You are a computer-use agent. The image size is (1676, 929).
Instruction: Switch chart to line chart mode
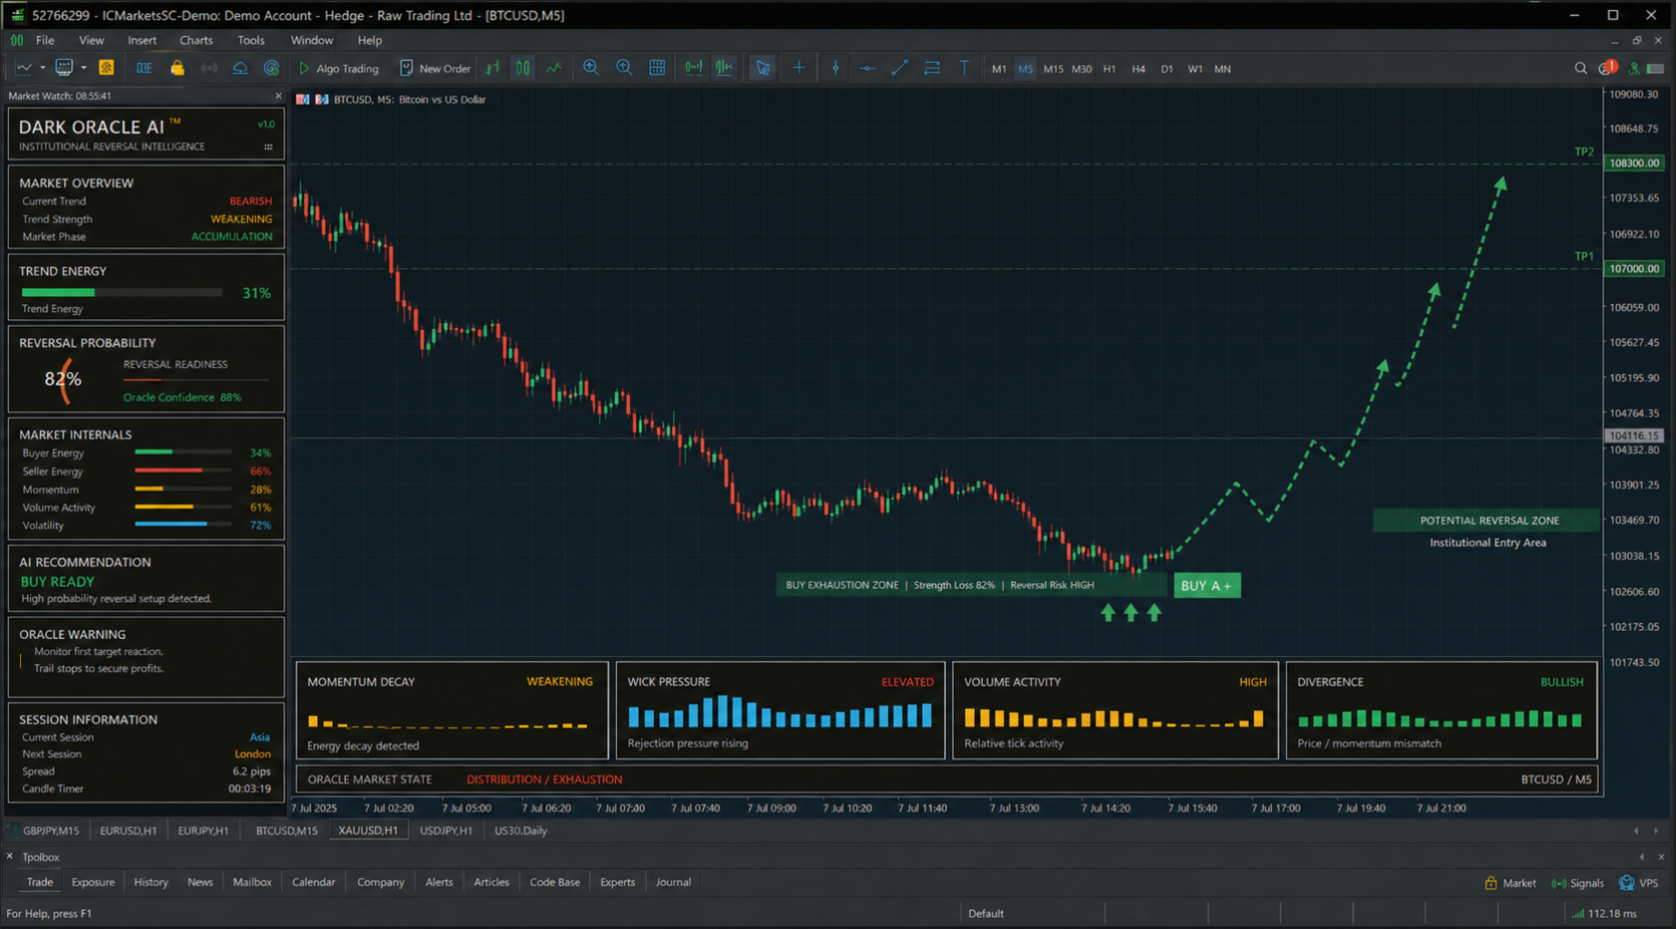(554, 68)
